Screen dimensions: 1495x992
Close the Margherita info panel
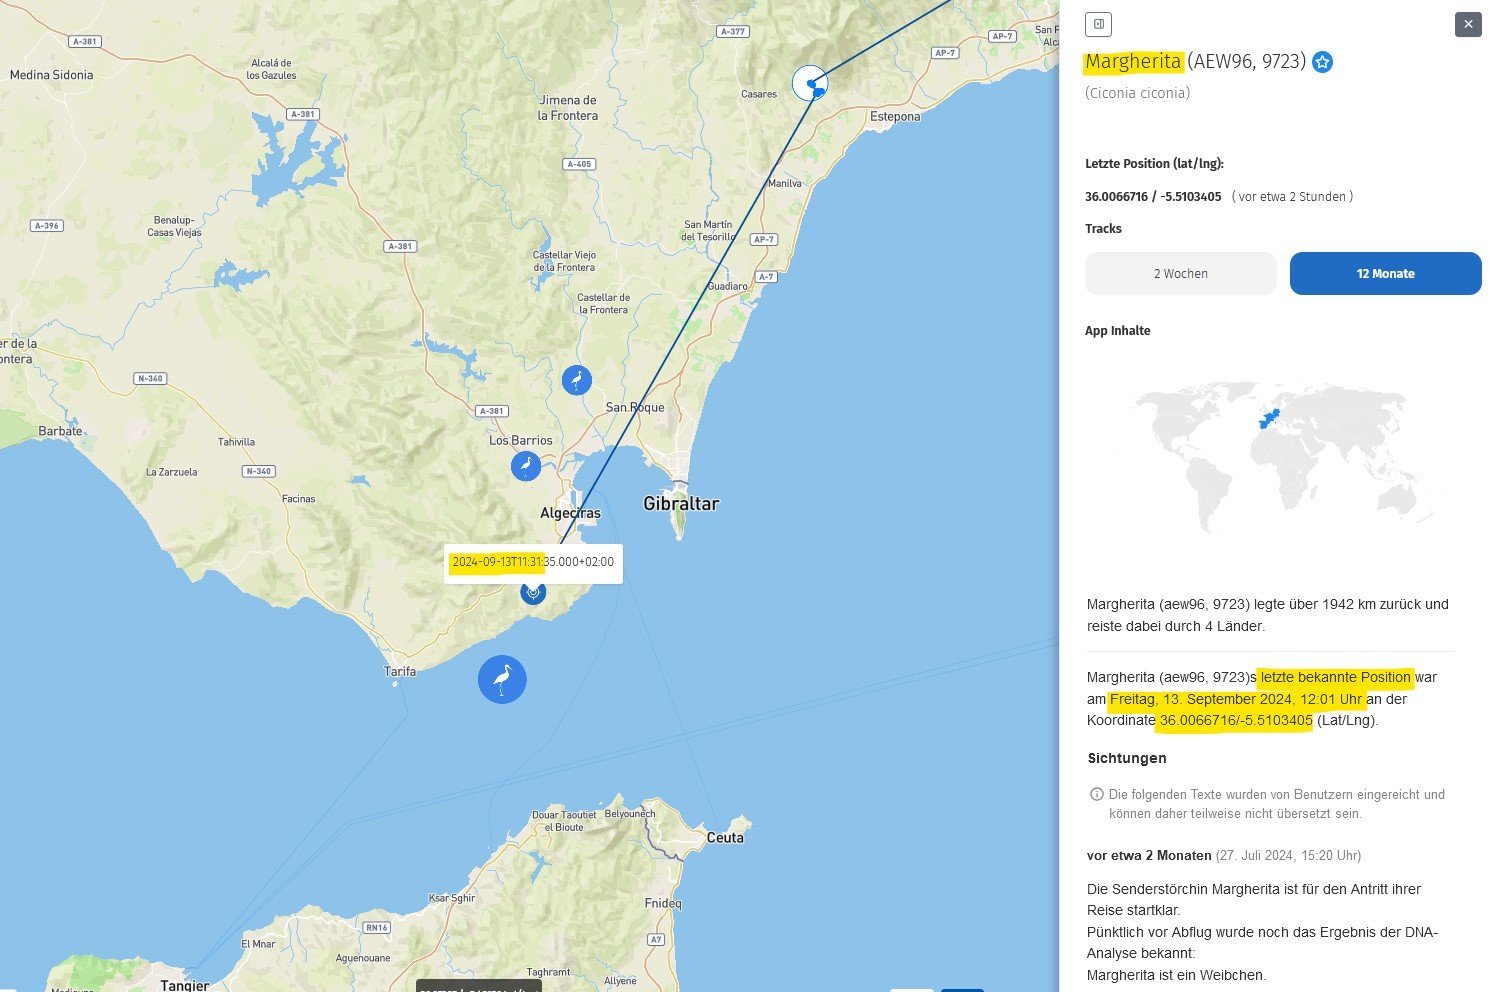[1467, 24]
